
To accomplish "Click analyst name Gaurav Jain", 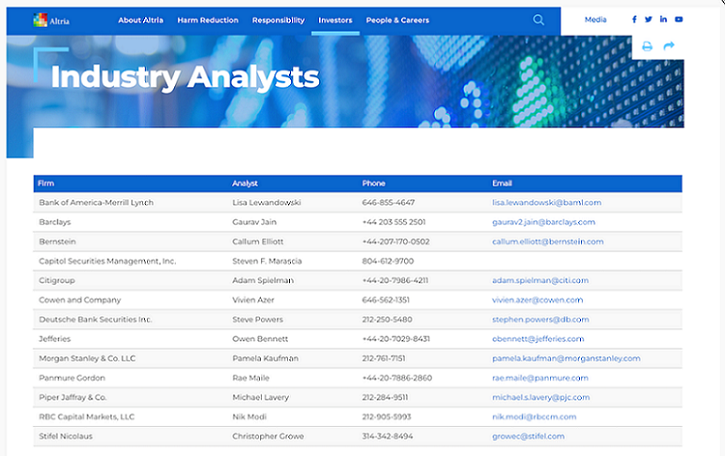I will (254, 222).
